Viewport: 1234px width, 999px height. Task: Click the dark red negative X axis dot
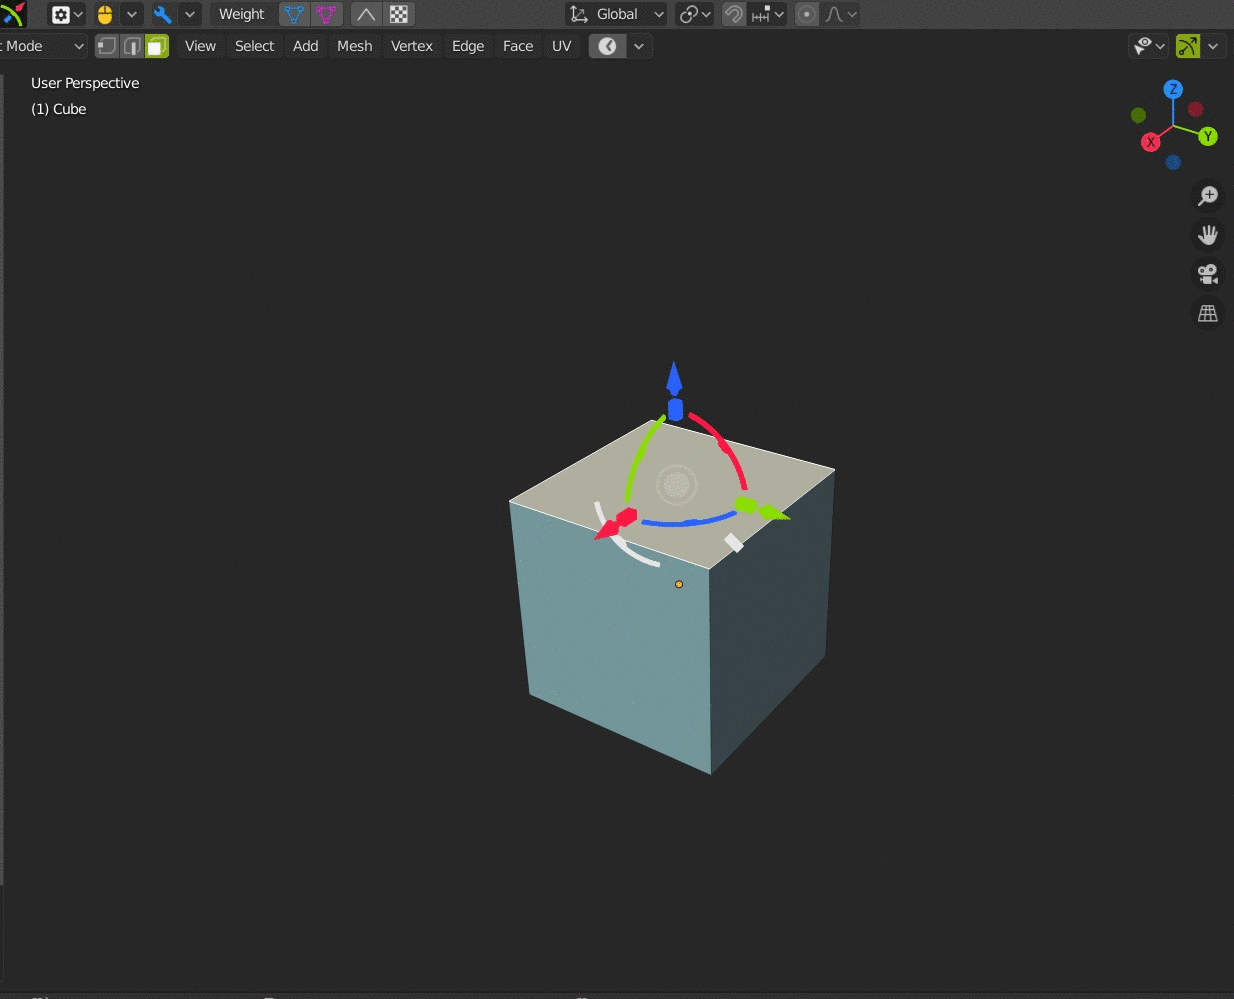click(1195, 109)
